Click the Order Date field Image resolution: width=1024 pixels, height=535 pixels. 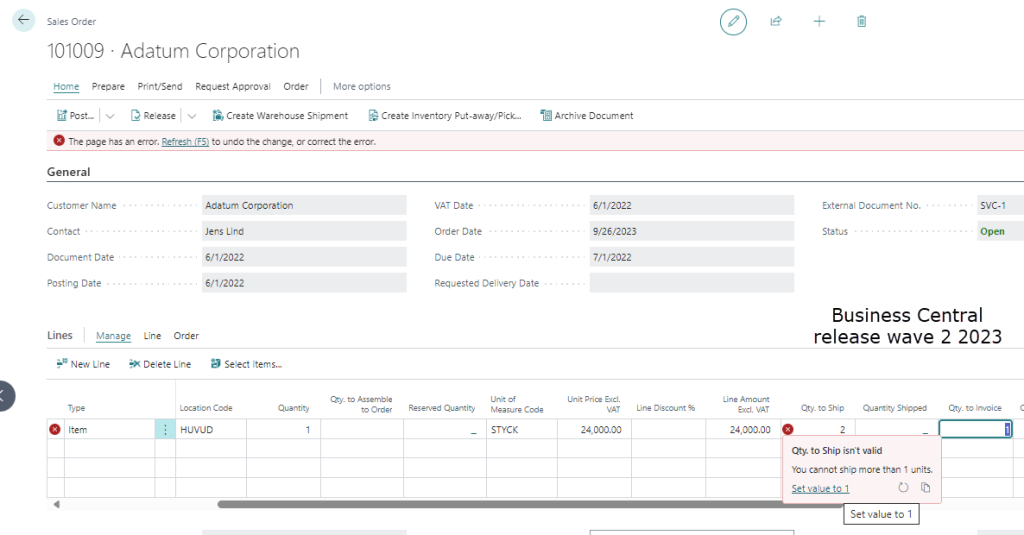[x=692, y=231]
